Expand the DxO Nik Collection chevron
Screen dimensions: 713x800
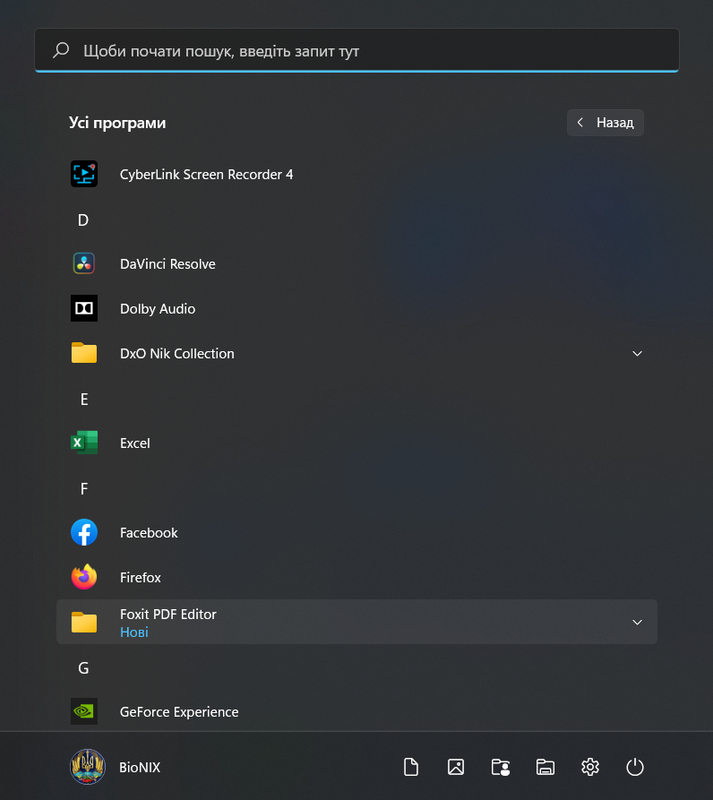point(637,353)
